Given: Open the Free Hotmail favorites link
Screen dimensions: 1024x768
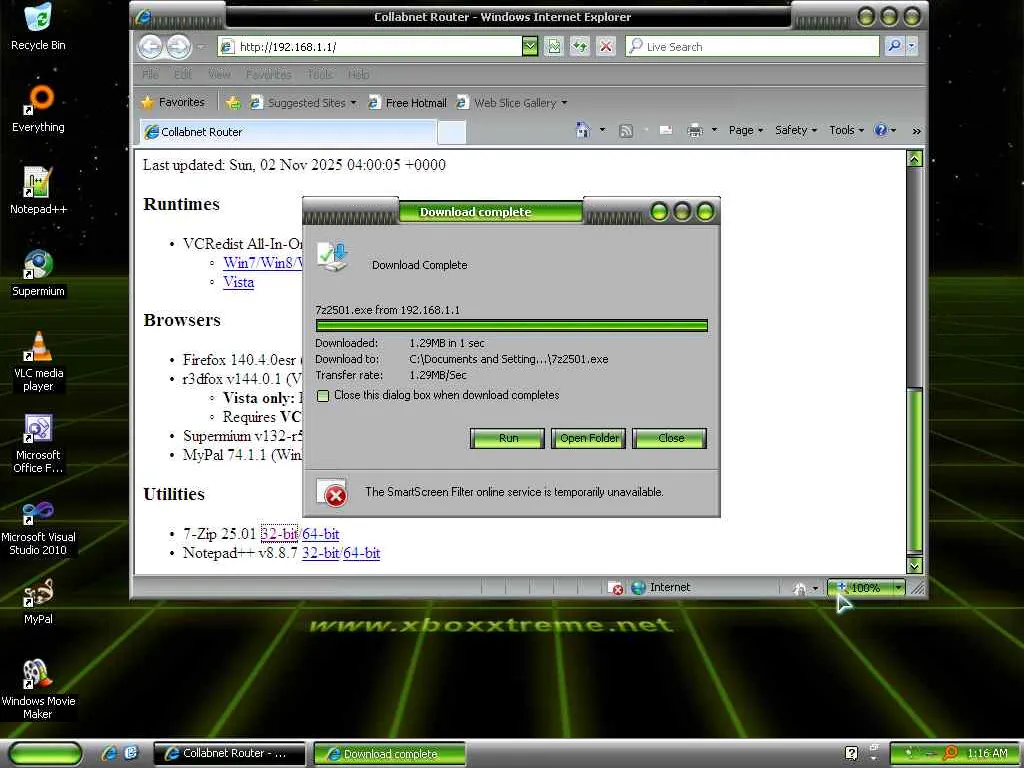Looking at the screenshot, I should pos(408,103).
